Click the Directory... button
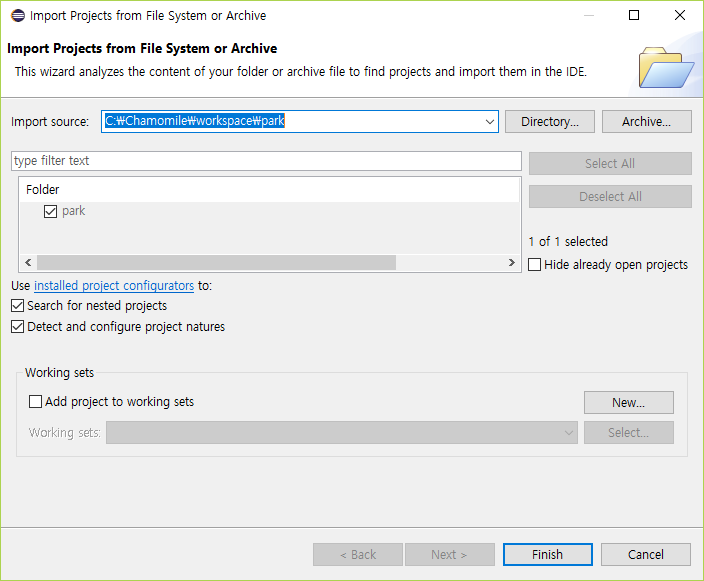 (549, 122)
